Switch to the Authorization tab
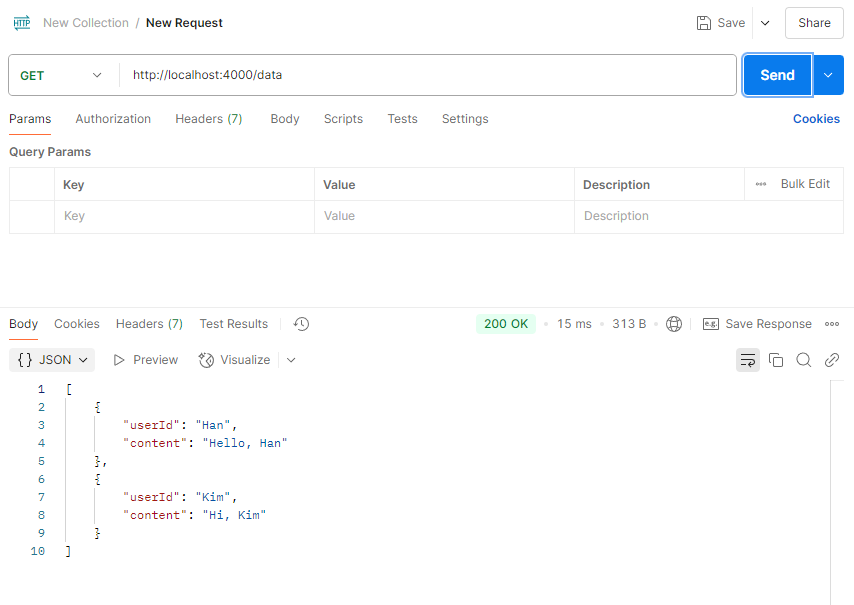The width and height of the screenshot is (854, 605). point(113,119)
